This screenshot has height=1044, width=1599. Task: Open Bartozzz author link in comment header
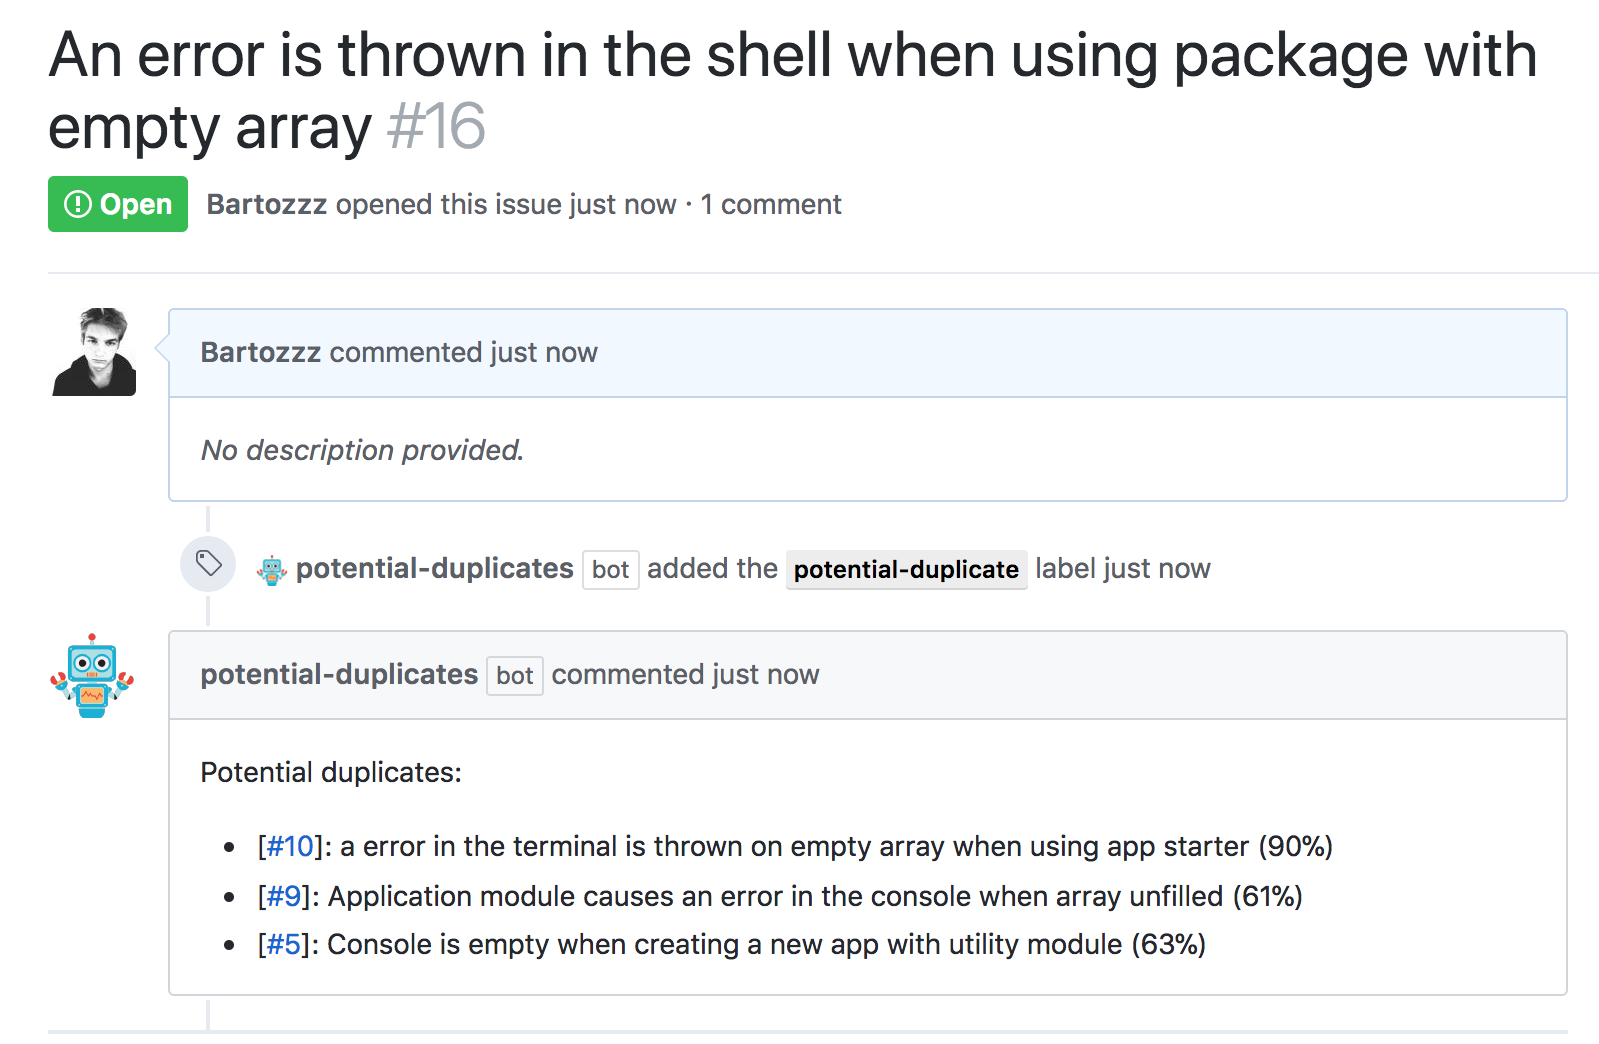(x=260, y=352)
